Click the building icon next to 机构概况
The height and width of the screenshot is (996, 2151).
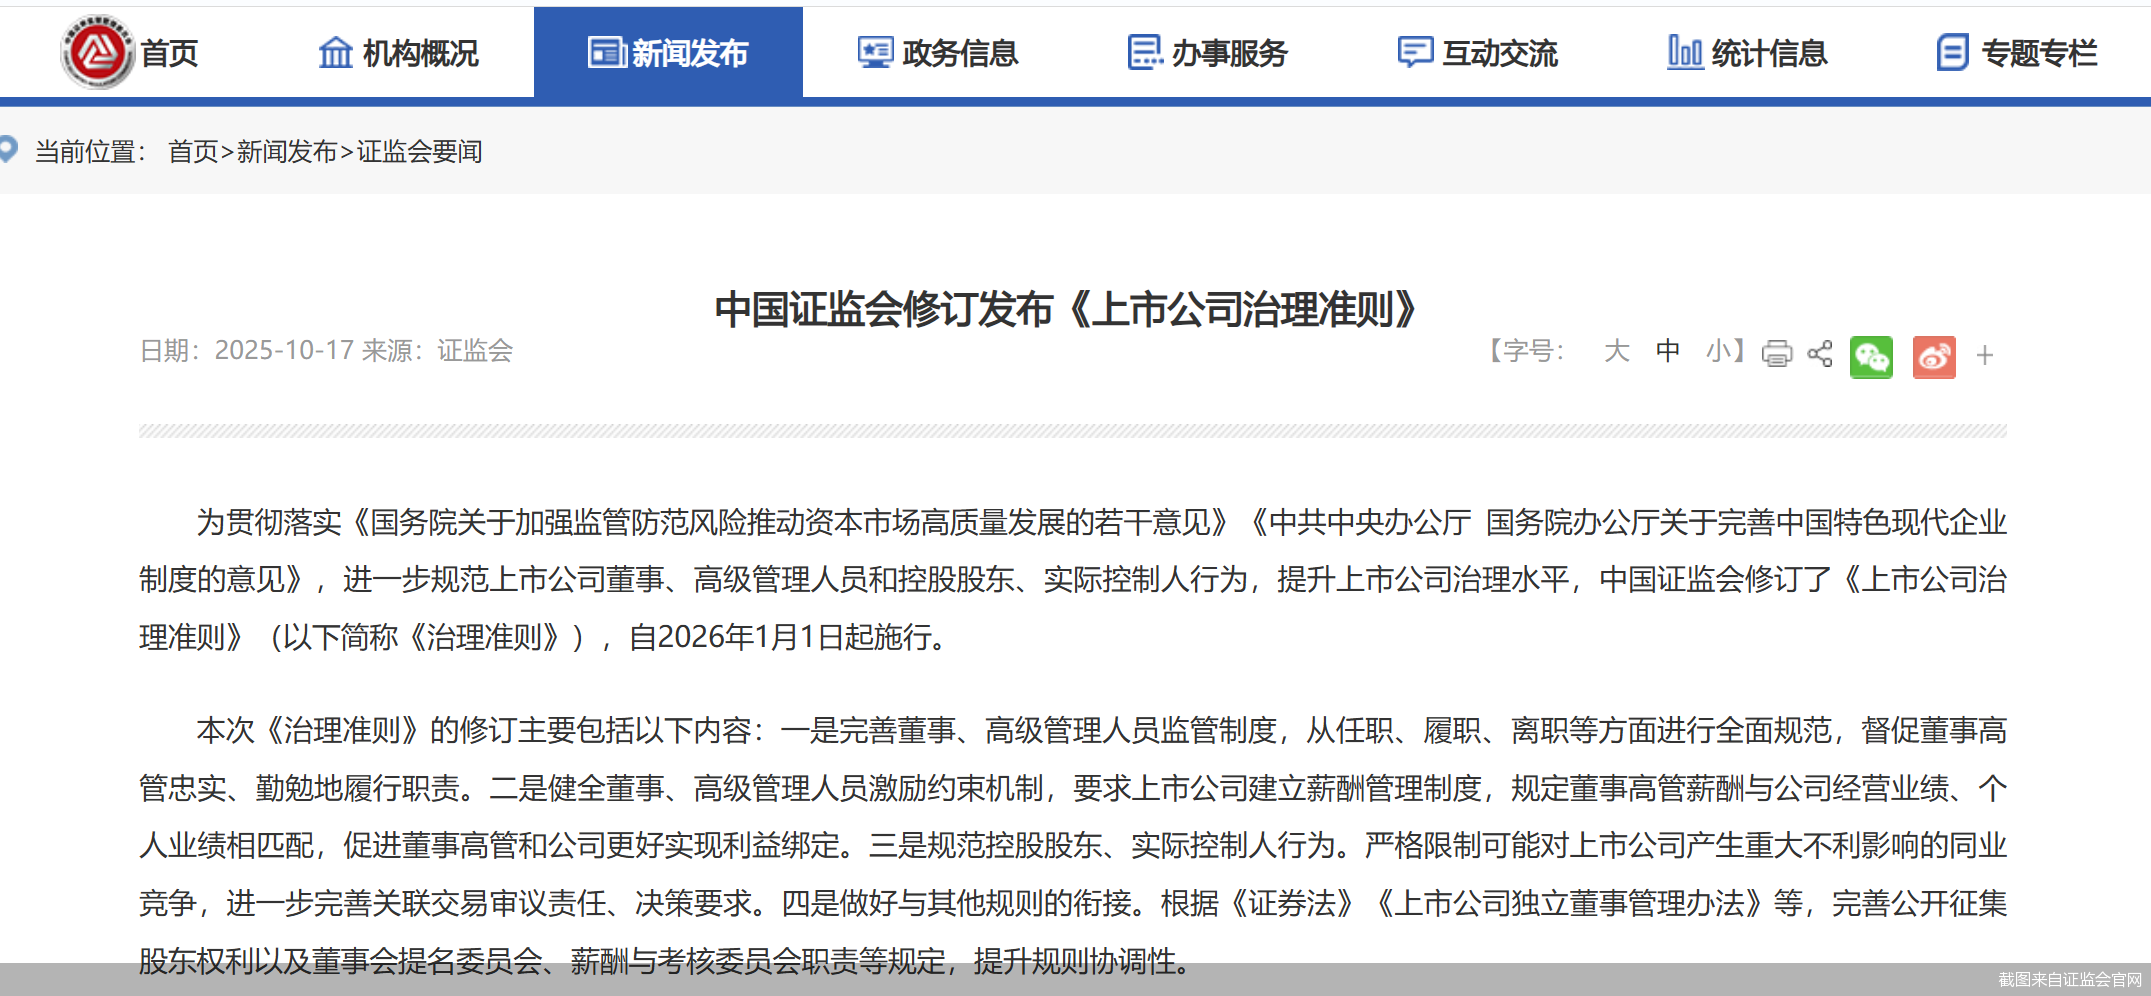[334, 52]
